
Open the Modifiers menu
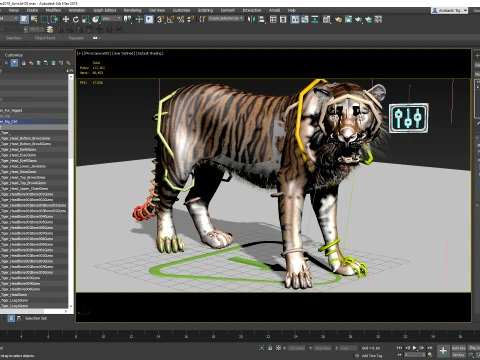pos(53,10)
